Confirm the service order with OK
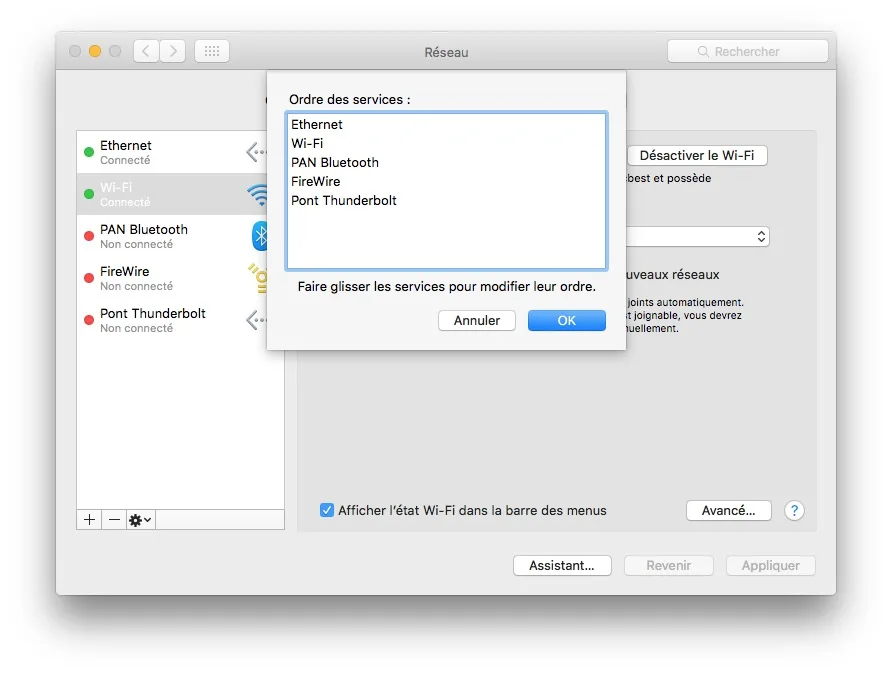The height and width of the screenshot is (675, 892). [x=566, y=320]
